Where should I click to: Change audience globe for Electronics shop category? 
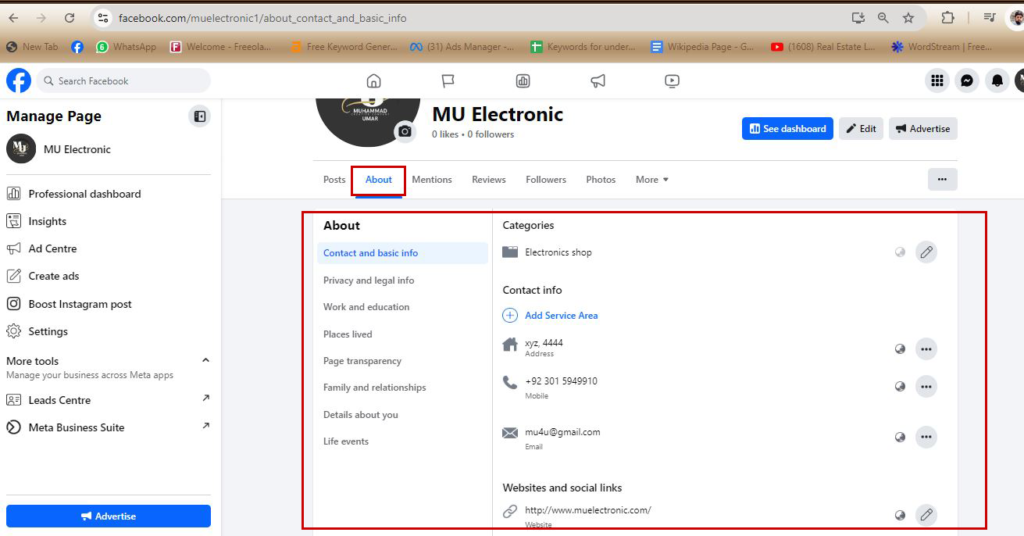pos(900,252)
